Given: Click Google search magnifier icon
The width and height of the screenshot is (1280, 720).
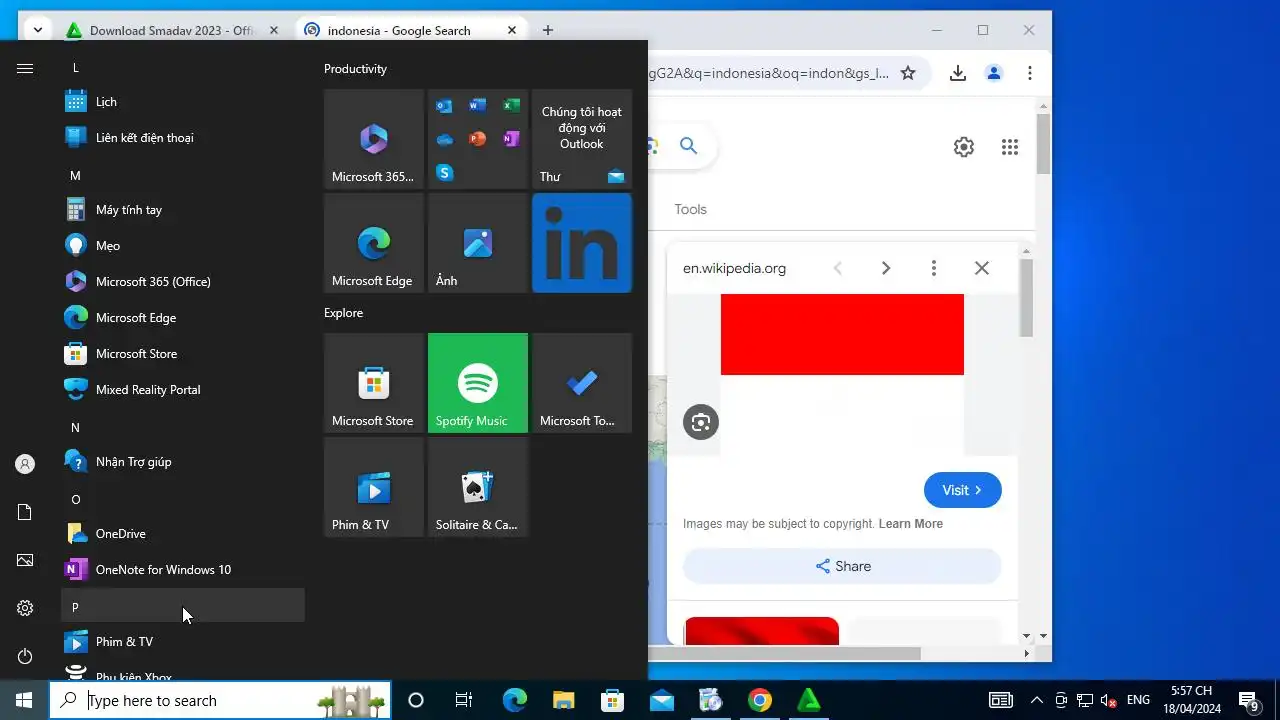Looking at the screenshot, I should (x=688, y=146).
